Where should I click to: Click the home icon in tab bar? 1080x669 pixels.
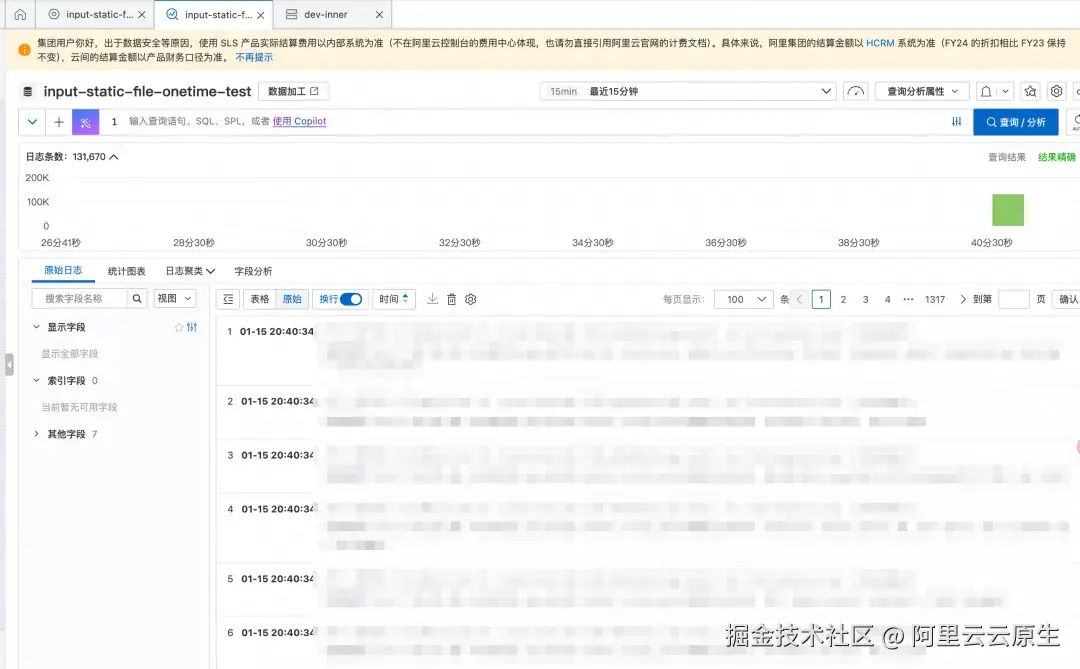coord(19,15)
